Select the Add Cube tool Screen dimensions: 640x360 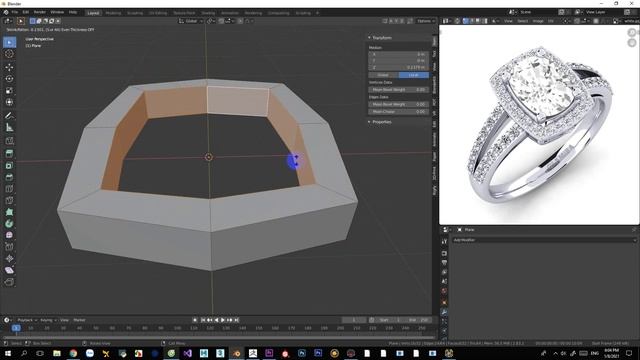tap(9, 141)
